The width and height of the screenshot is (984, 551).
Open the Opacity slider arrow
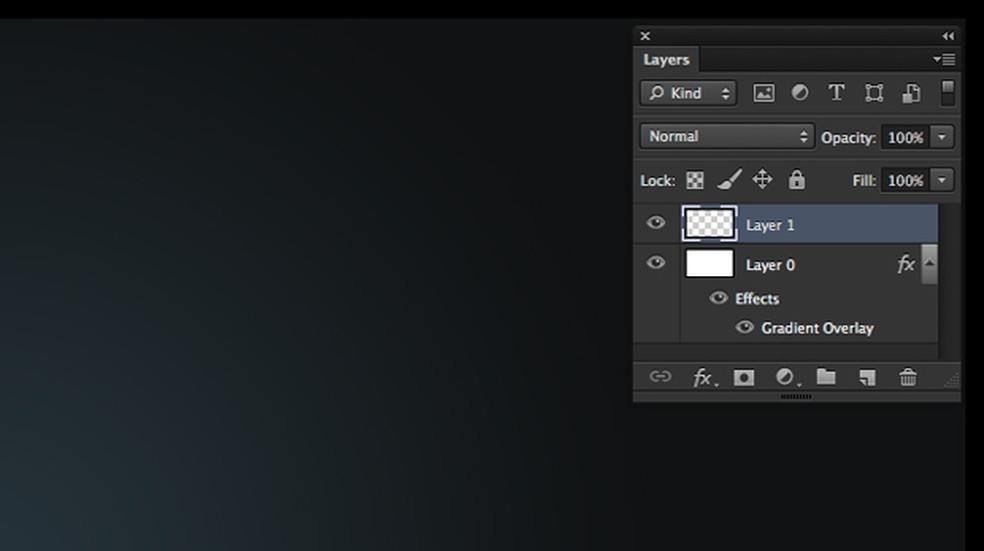pyautogui.click(x=942, y=137)
